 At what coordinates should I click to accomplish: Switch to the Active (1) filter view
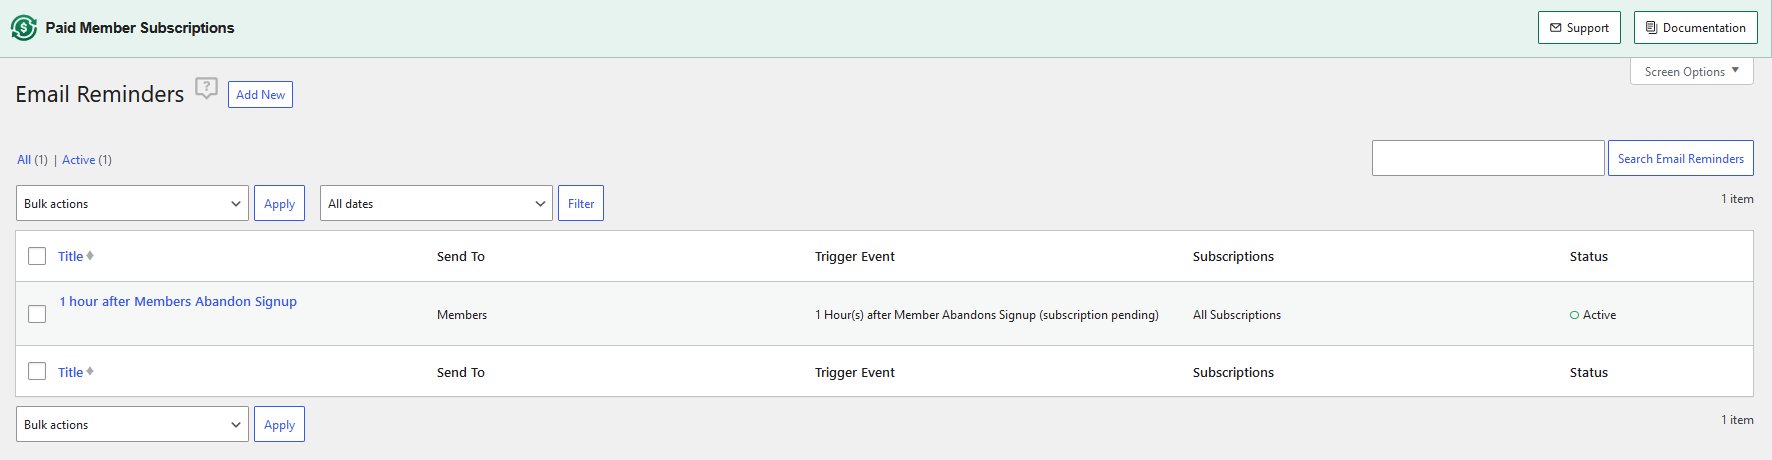click(87, 160)
